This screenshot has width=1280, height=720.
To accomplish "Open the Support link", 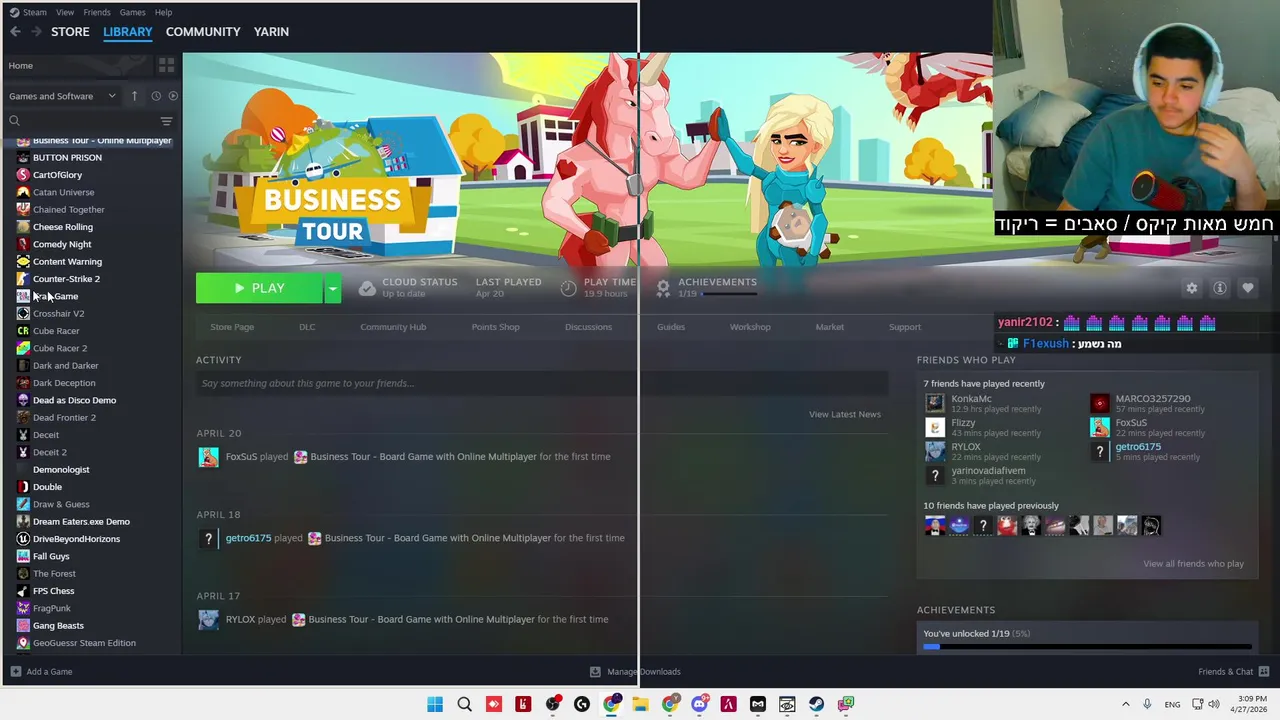I will (x=905, y=327).
